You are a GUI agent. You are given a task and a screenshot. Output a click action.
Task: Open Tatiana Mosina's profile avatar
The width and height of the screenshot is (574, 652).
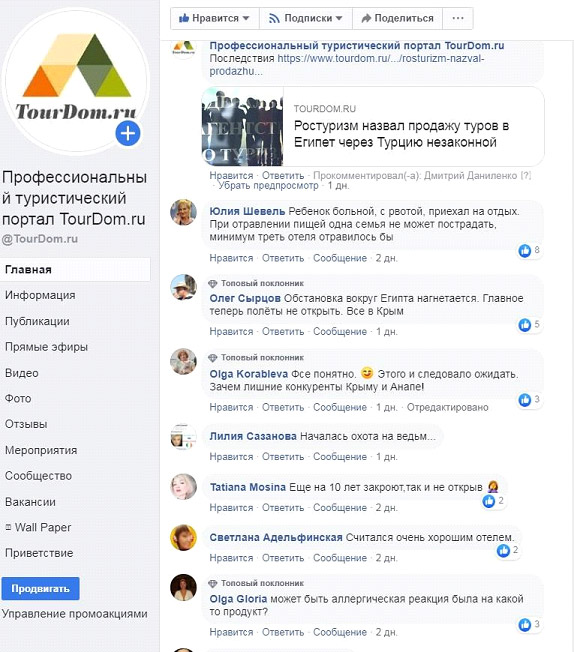(183, 487)
